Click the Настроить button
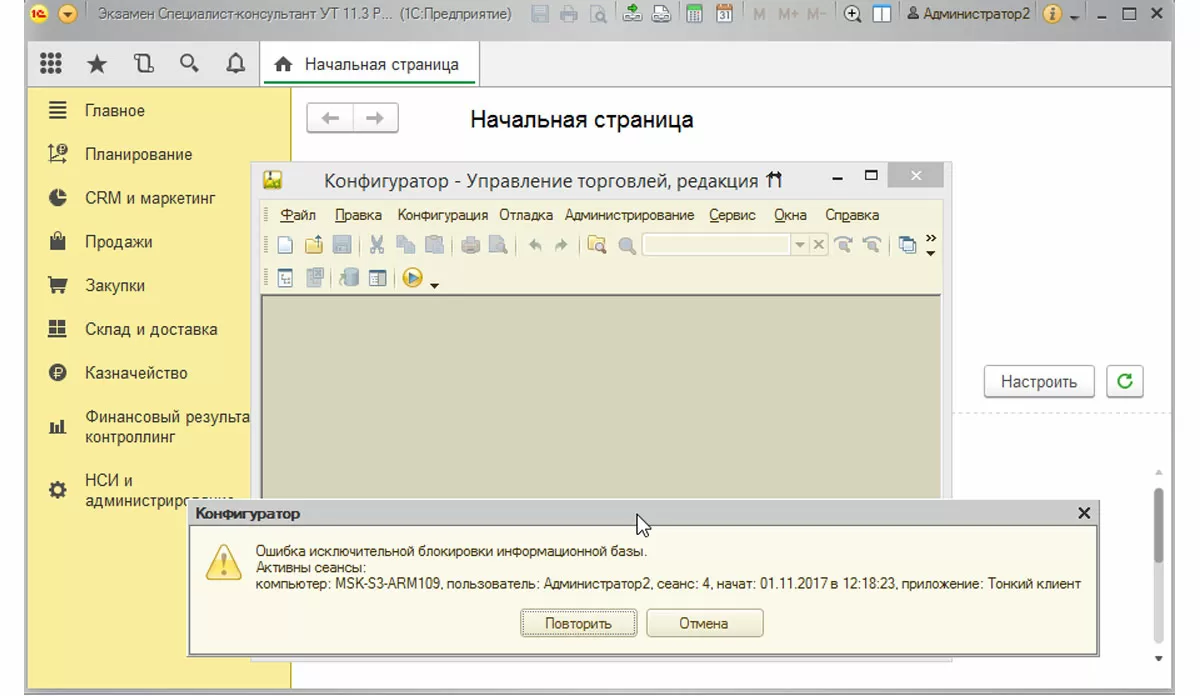1200x696 pixels. 1038,381
